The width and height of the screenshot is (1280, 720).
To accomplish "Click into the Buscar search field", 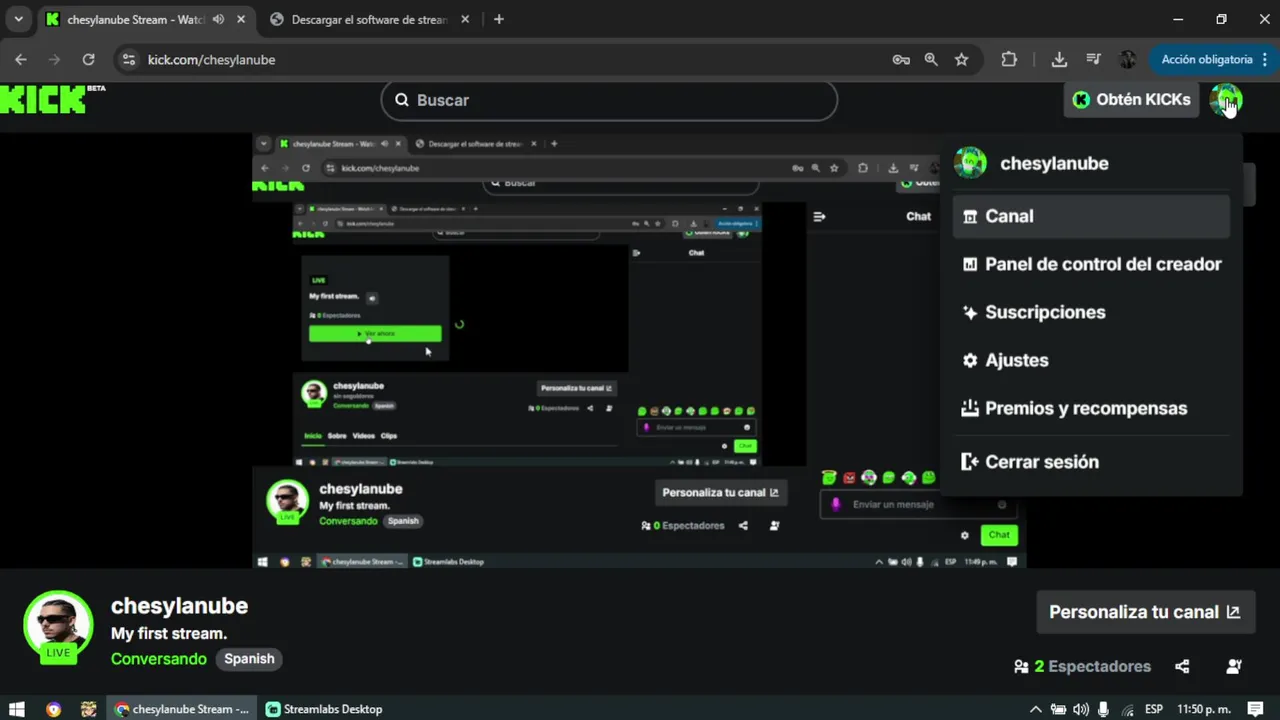I will click(609, 100).
